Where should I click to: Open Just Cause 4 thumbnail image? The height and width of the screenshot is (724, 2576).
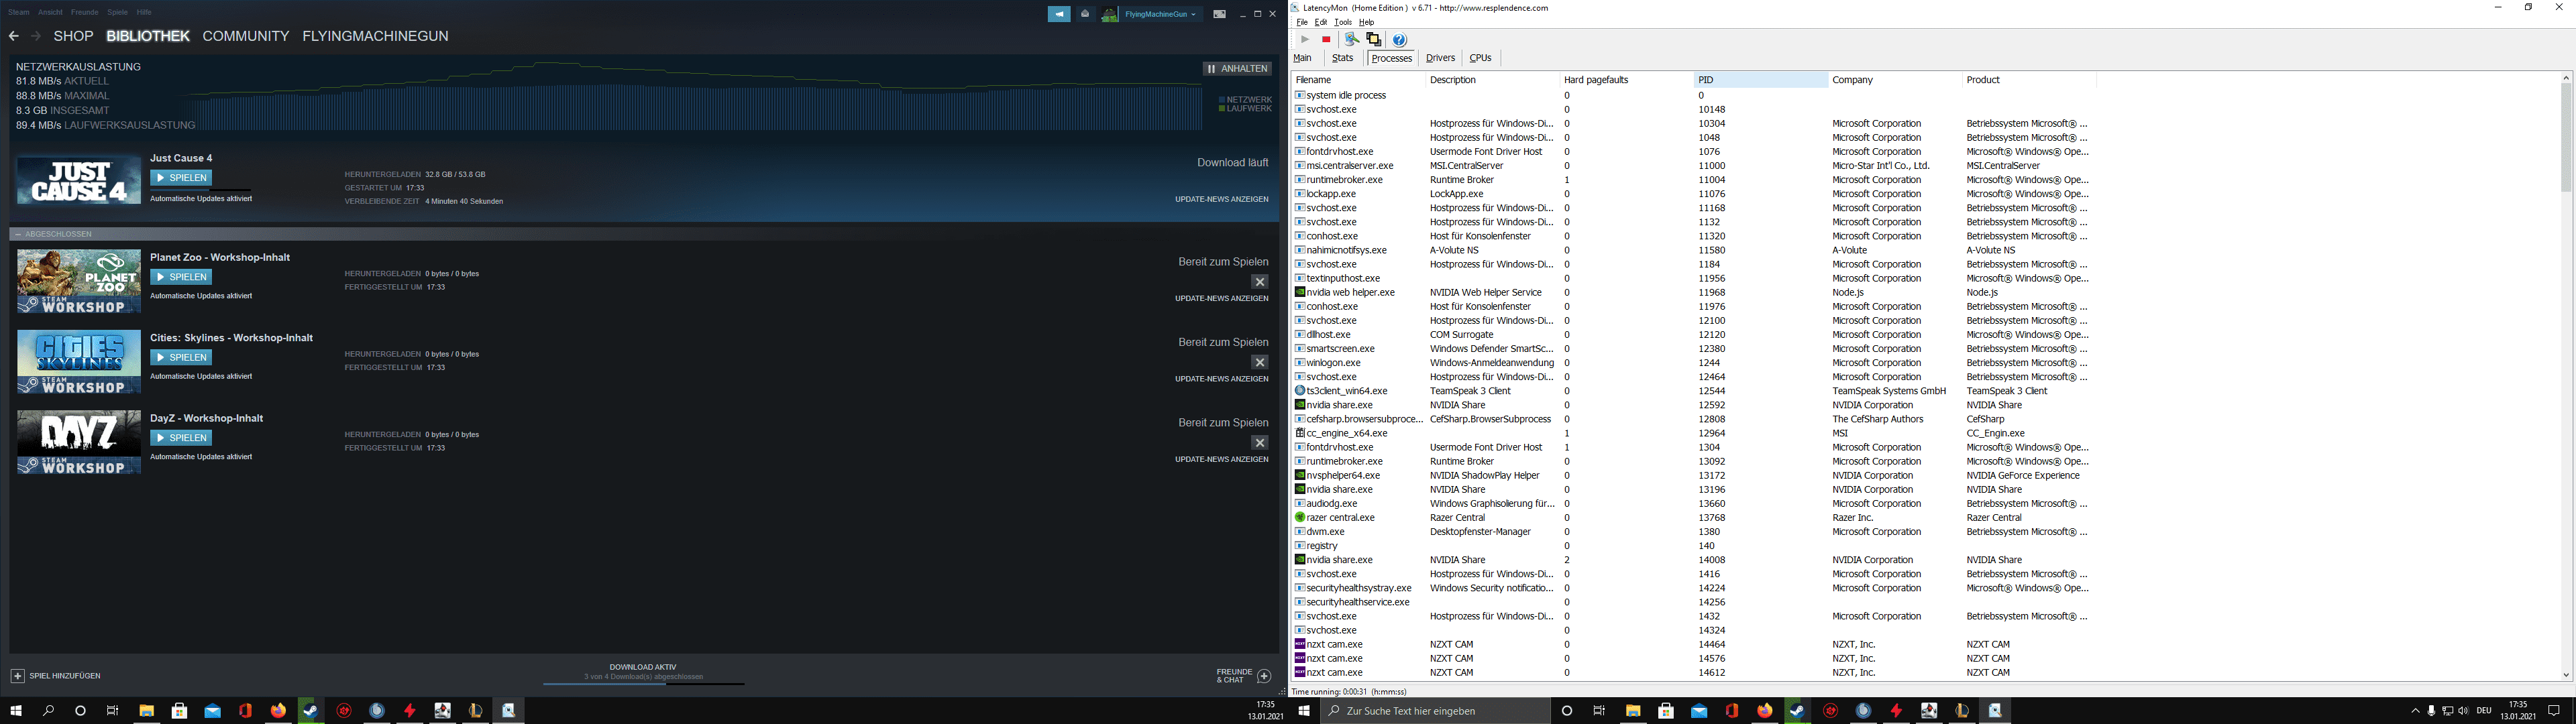[x=79, y=180]
